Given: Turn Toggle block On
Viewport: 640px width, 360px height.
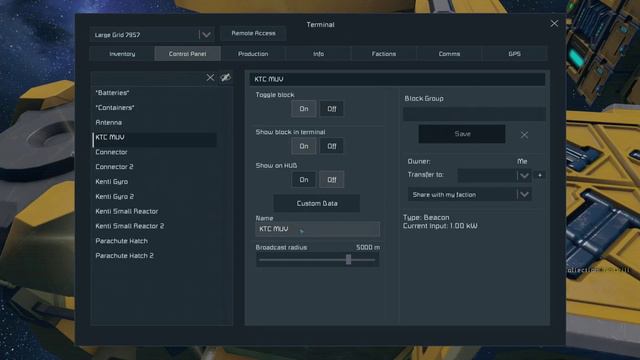Looking at the screenshot, I should [304, 109].
